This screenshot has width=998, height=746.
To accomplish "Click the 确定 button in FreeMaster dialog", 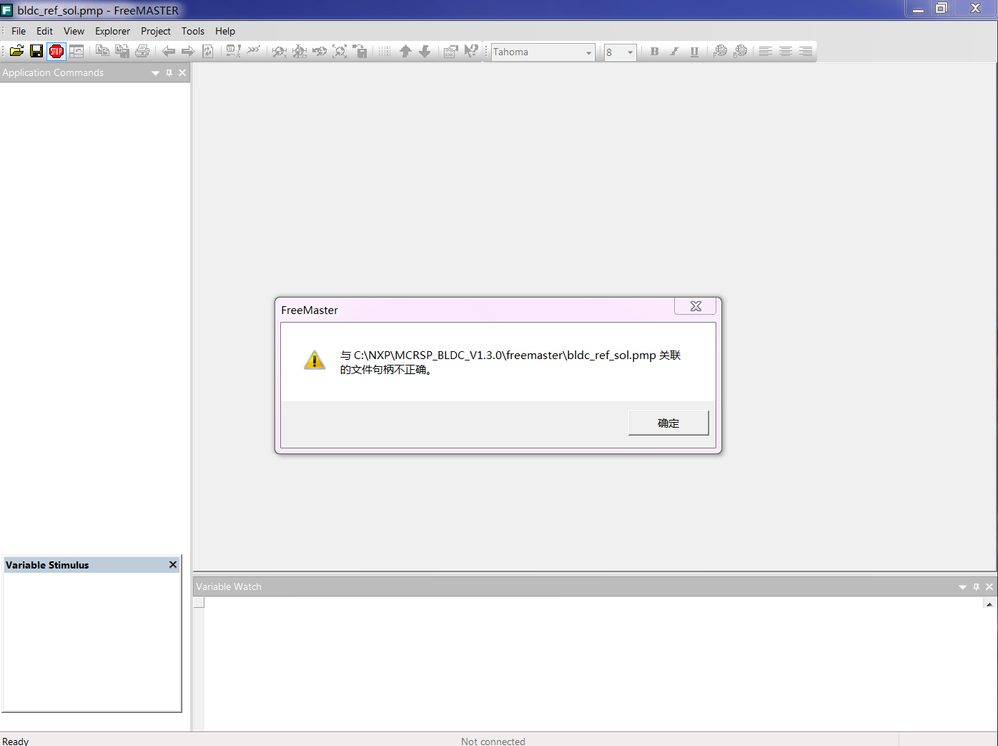I will pos(668,423).
